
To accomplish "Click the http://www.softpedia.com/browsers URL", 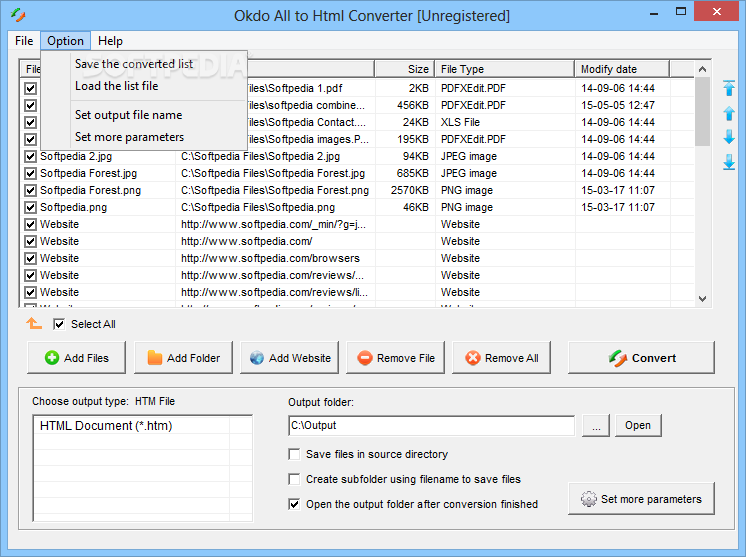I will tap(270, 258).
